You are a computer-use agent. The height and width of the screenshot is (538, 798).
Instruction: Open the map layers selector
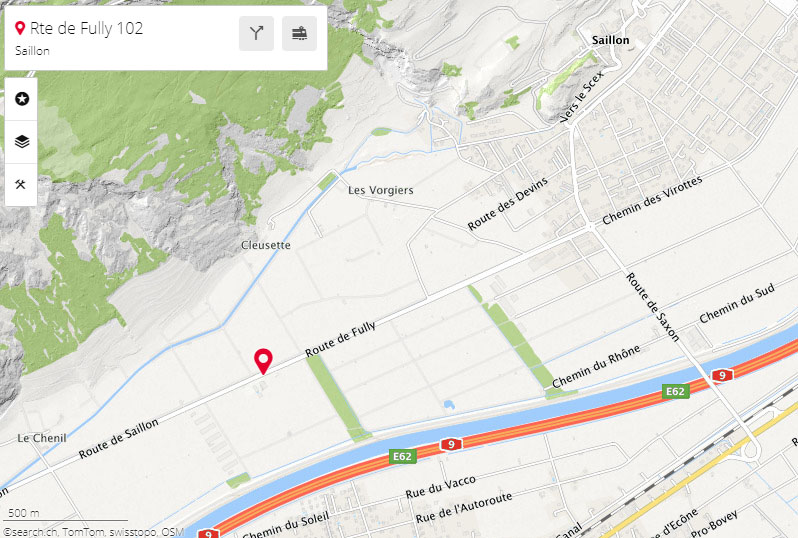pyautogui.click(x=21, y=141)
